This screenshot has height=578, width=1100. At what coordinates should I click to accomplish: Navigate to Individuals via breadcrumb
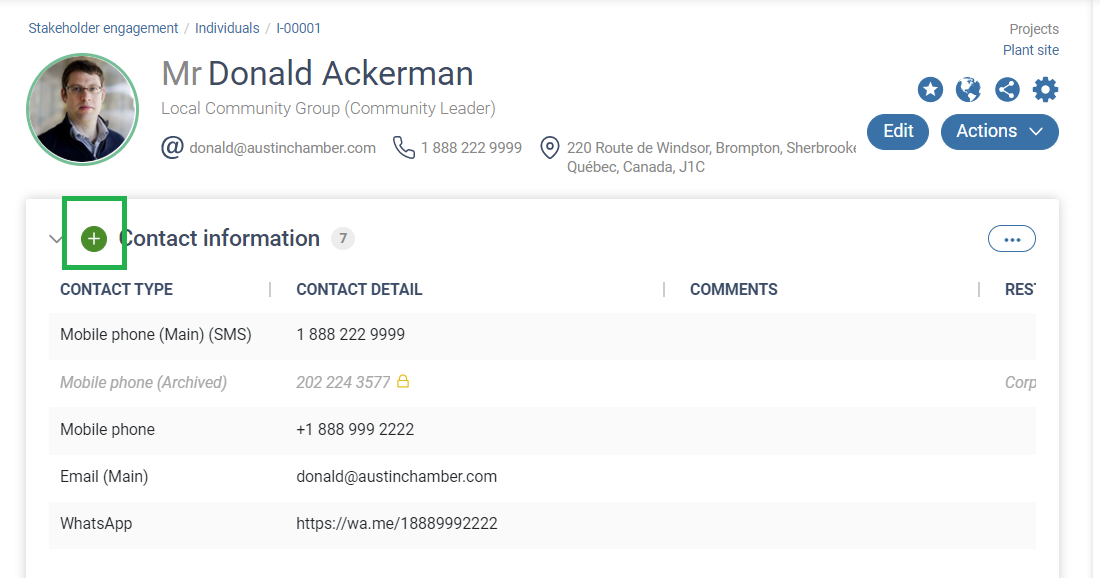tap(227, 28)
